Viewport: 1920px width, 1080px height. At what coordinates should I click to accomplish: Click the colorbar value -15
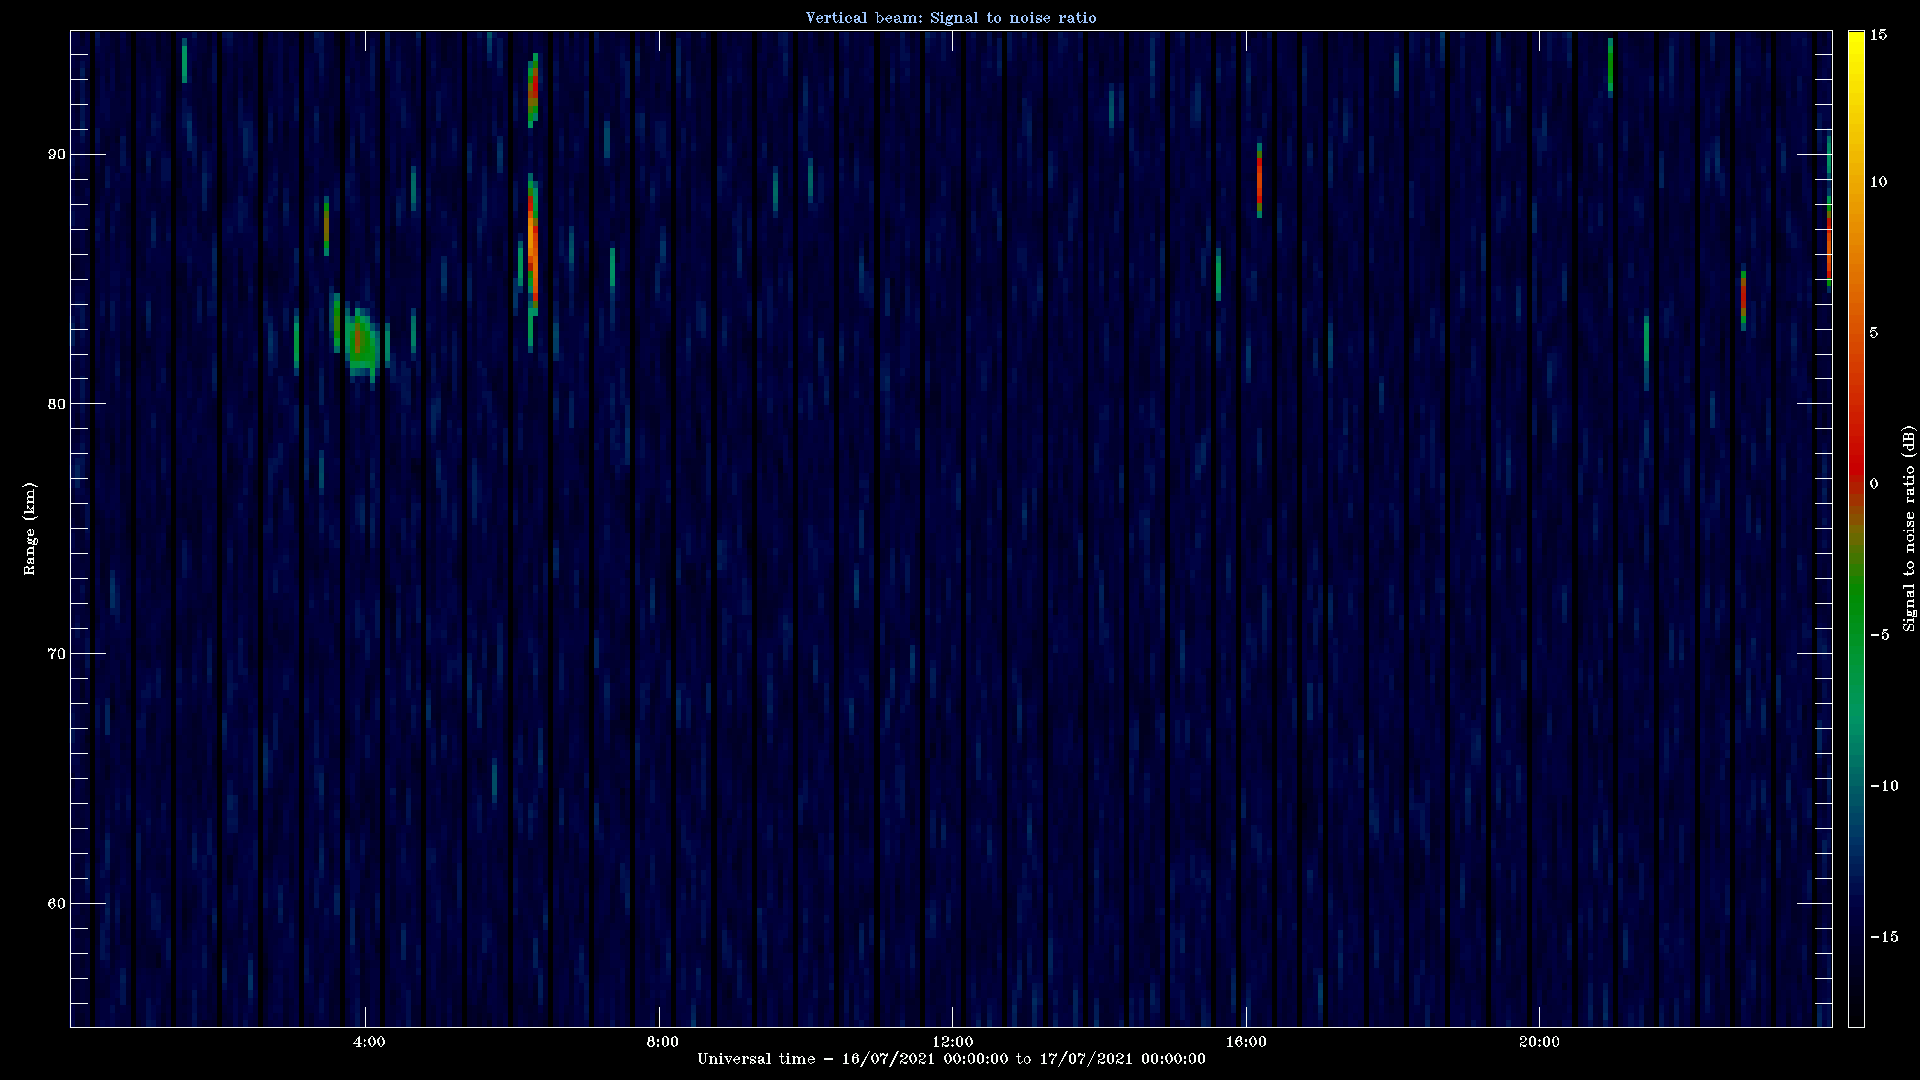[x=1883, y=937]
